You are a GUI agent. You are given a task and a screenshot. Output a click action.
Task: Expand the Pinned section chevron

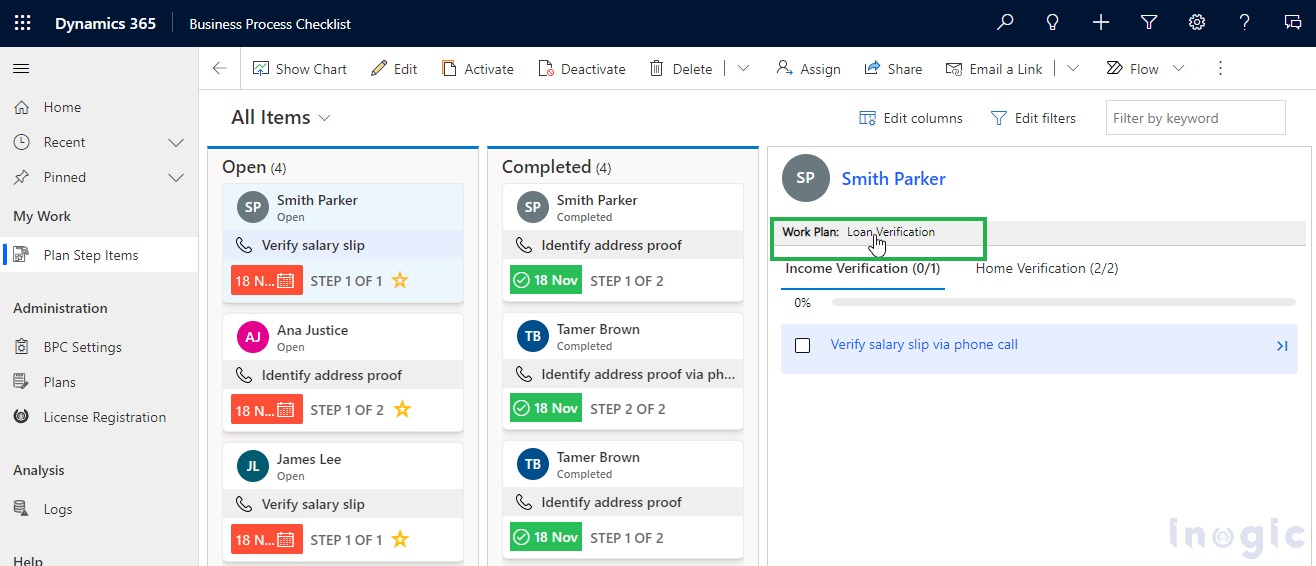click(176, 177)
